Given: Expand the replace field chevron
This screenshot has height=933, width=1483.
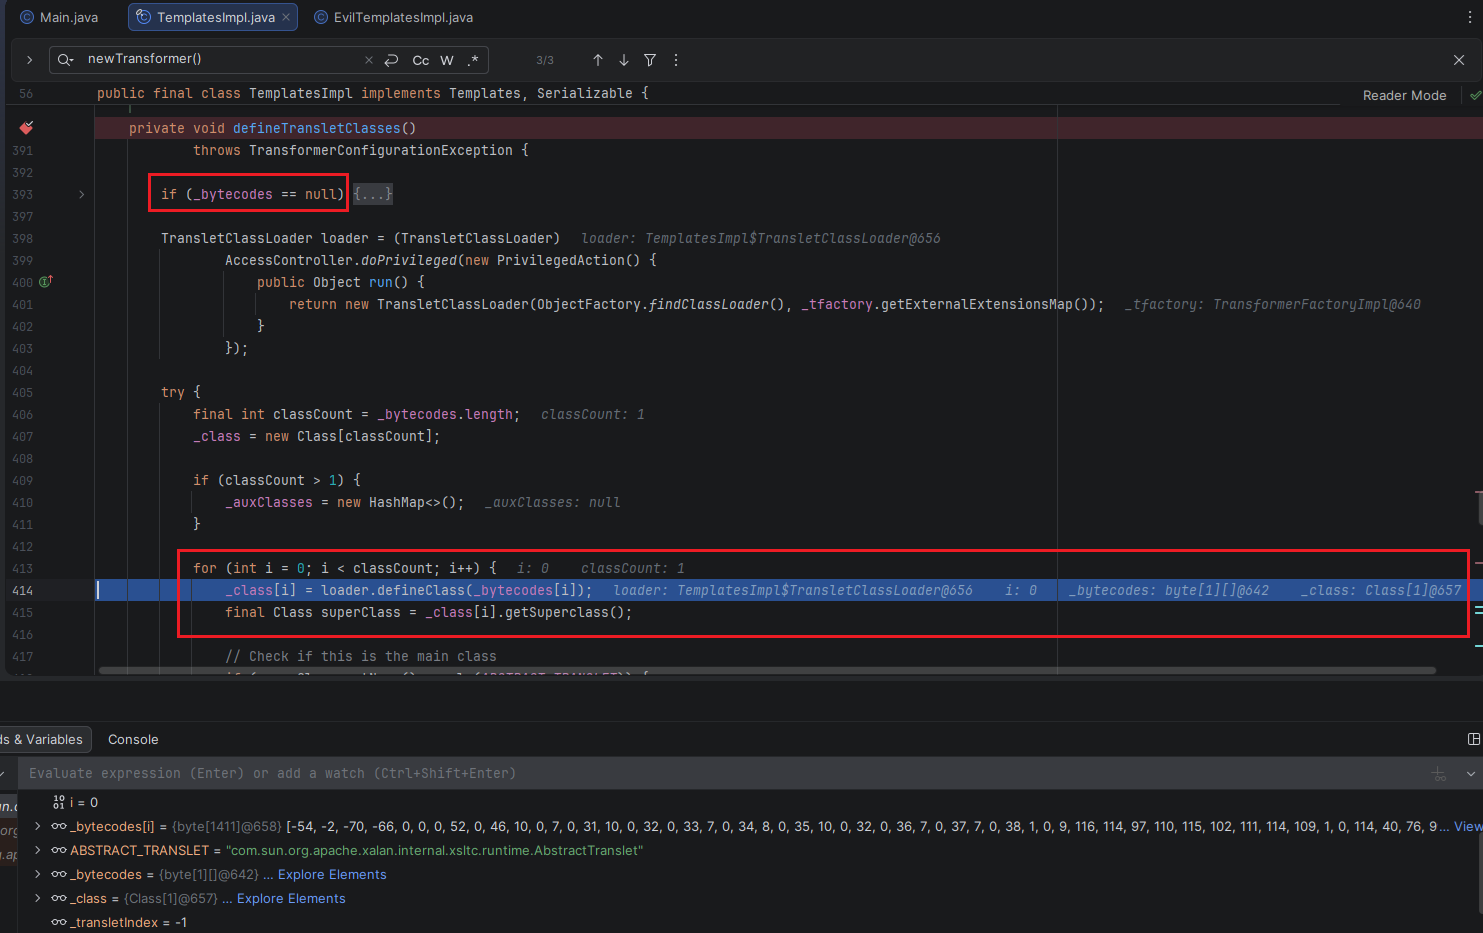Looking at the screenshot, I should [29, 60].
